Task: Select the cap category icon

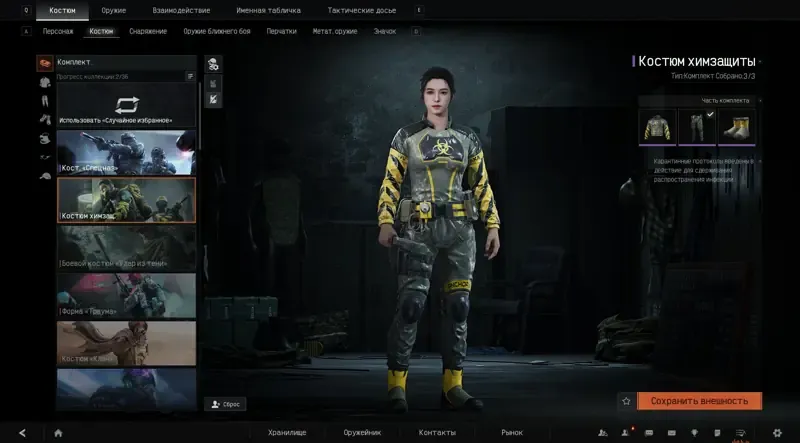Action: click(45, 176)
